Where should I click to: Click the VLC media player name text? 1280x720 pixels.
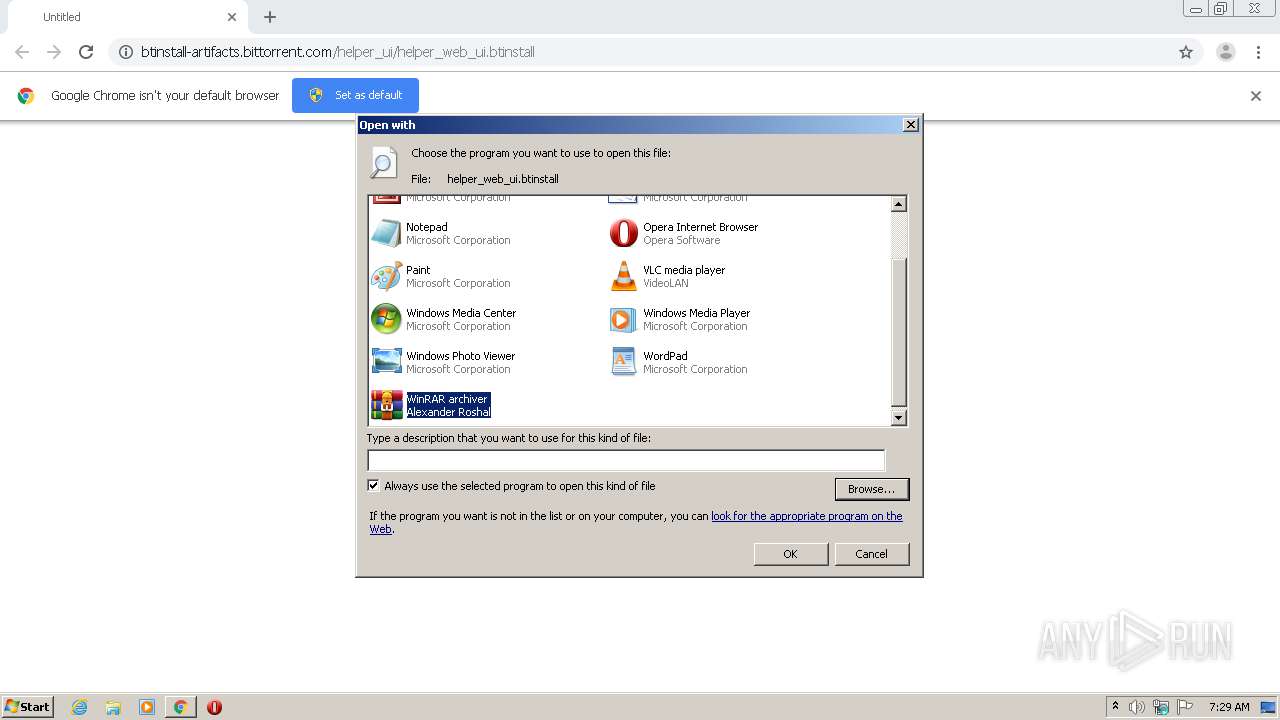pyautogui.click(x=684, y=270)
